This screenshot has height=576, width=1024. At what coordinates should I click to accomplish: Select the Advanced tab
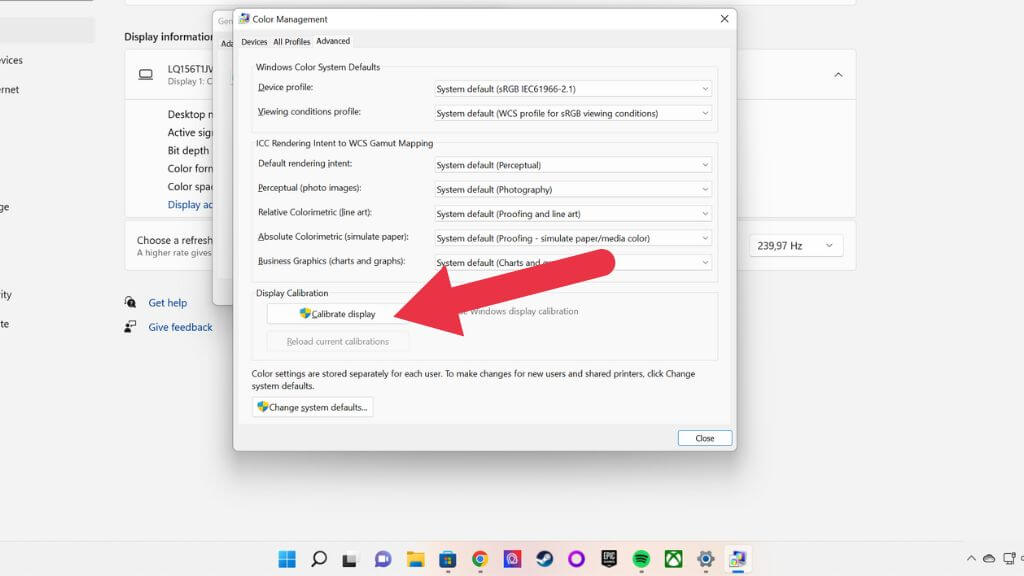[x=333, y=42]
